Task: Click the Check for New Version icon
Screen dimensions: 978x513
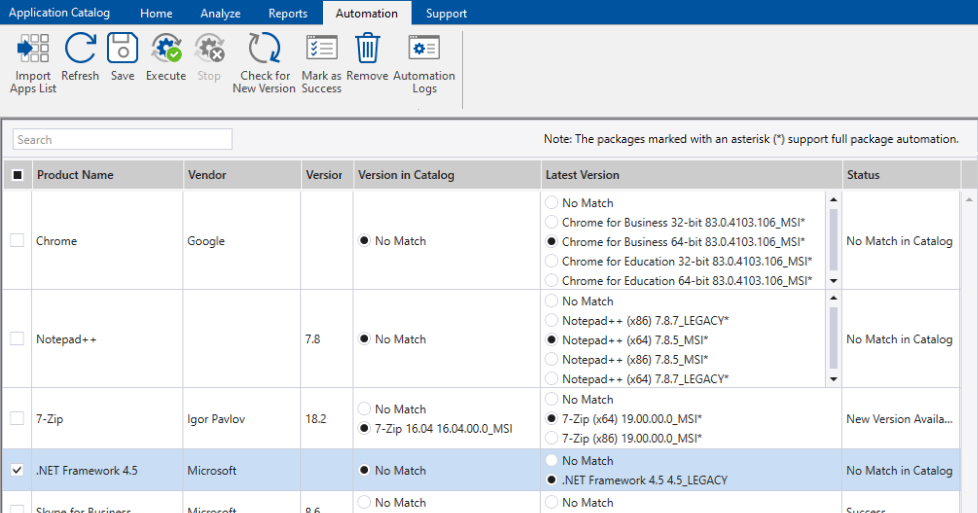Action: [264, 49]
